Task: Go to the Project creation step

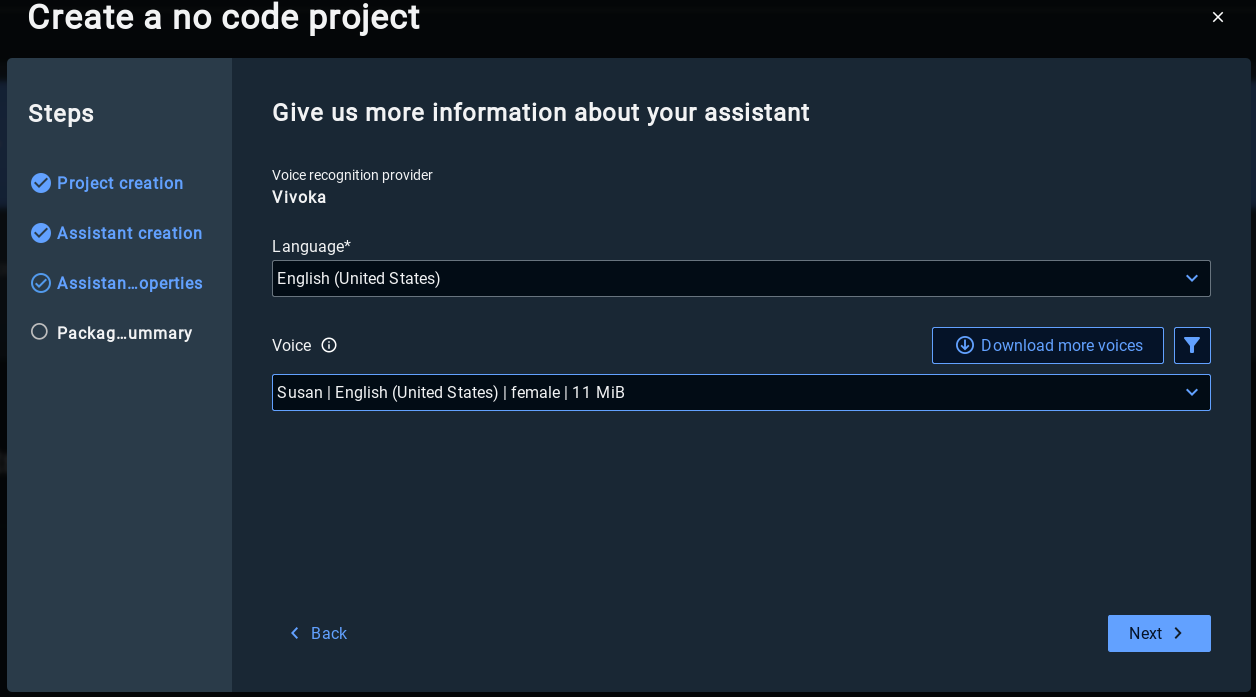Action: point(120,183)
